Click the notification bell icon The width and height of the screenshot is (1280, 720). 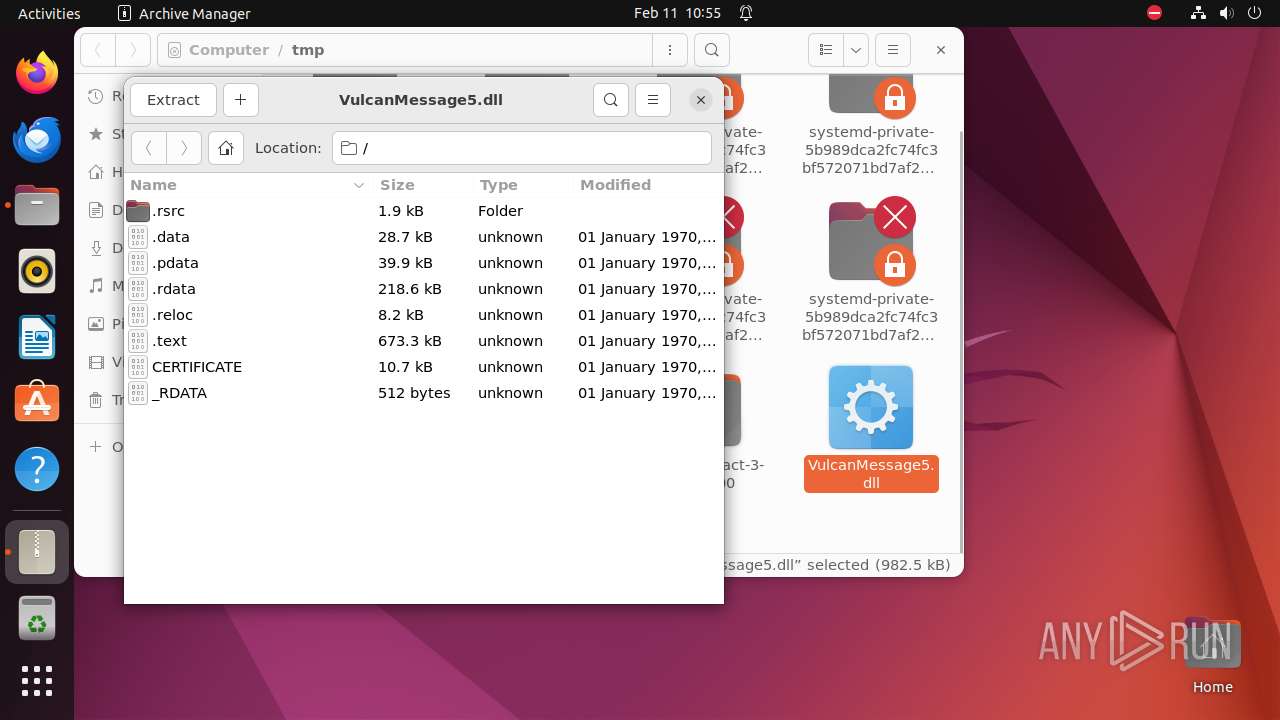[x=746, y=13]
